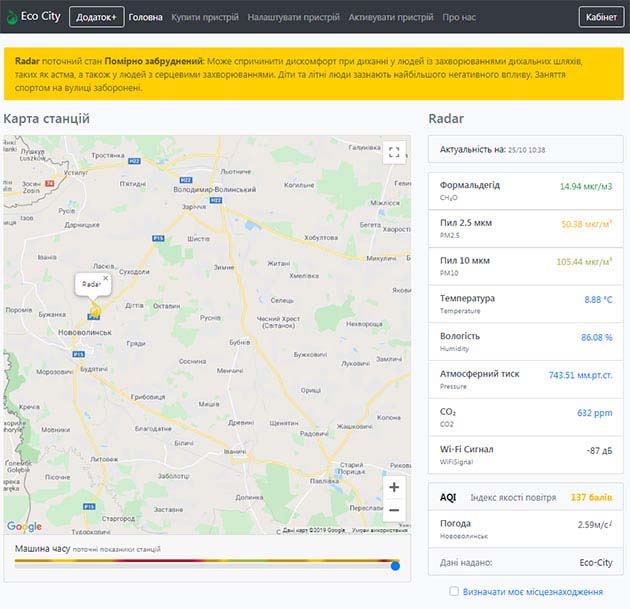Open the Додаток+ button in navbar

coord(96,17)
